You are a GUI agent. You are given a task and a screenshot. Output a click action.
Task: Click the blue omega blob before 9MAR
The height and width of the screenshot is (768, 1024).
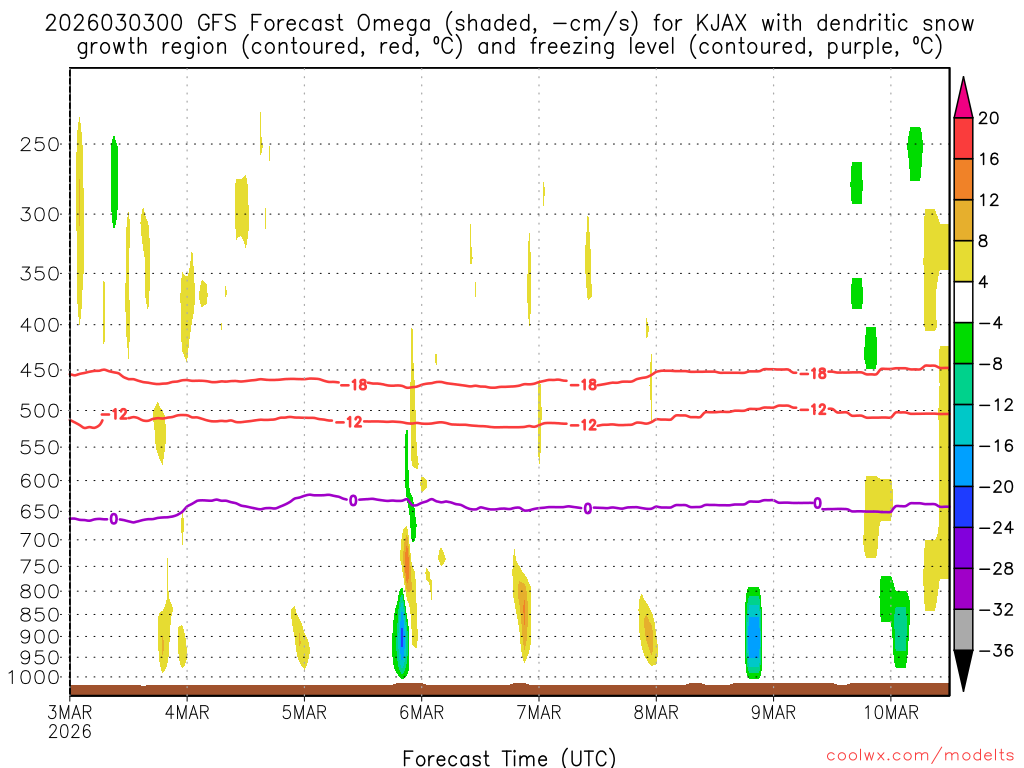pos(754,632)
